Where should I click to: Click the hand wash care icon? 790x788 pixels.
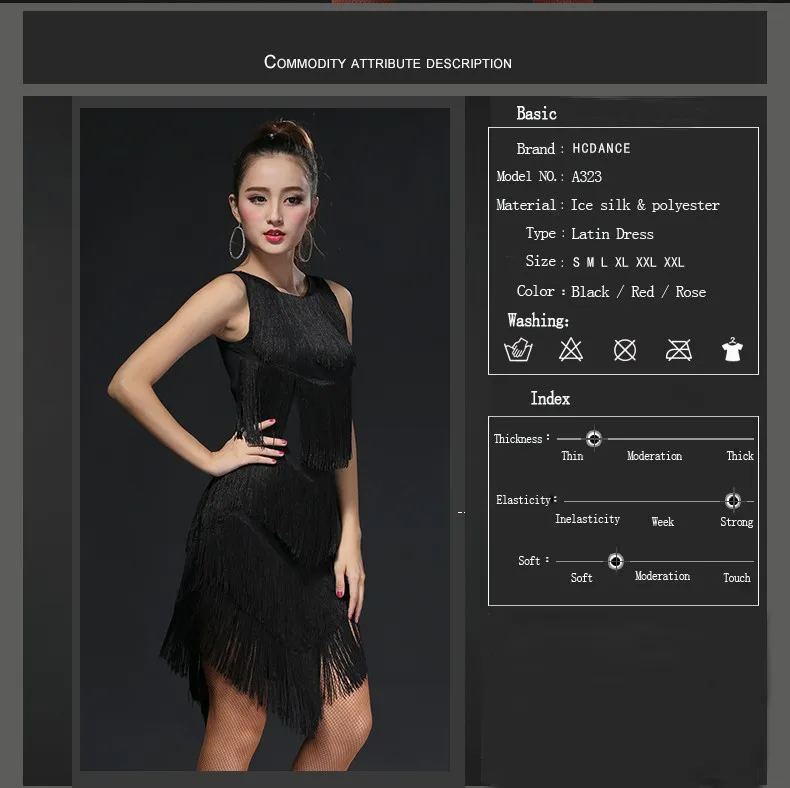518,349
